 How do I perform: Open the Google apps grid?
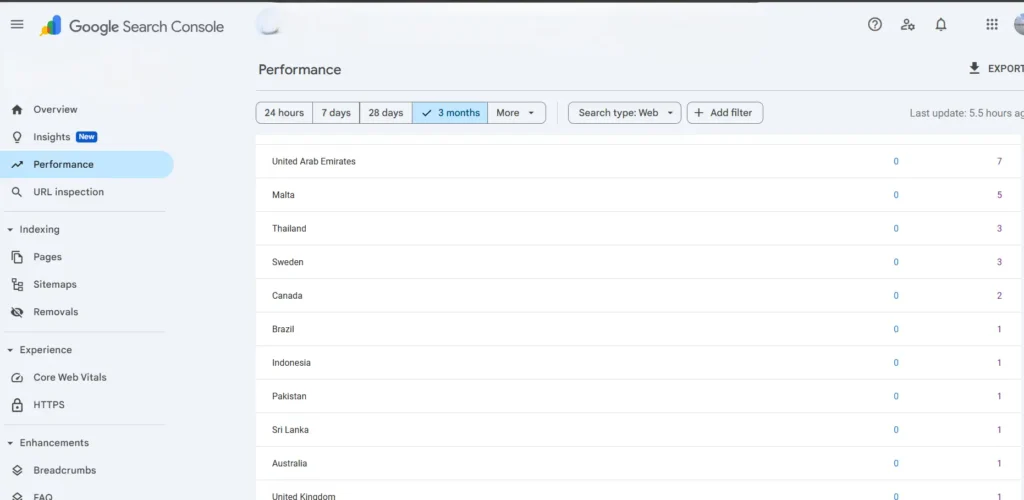[992, 25]
